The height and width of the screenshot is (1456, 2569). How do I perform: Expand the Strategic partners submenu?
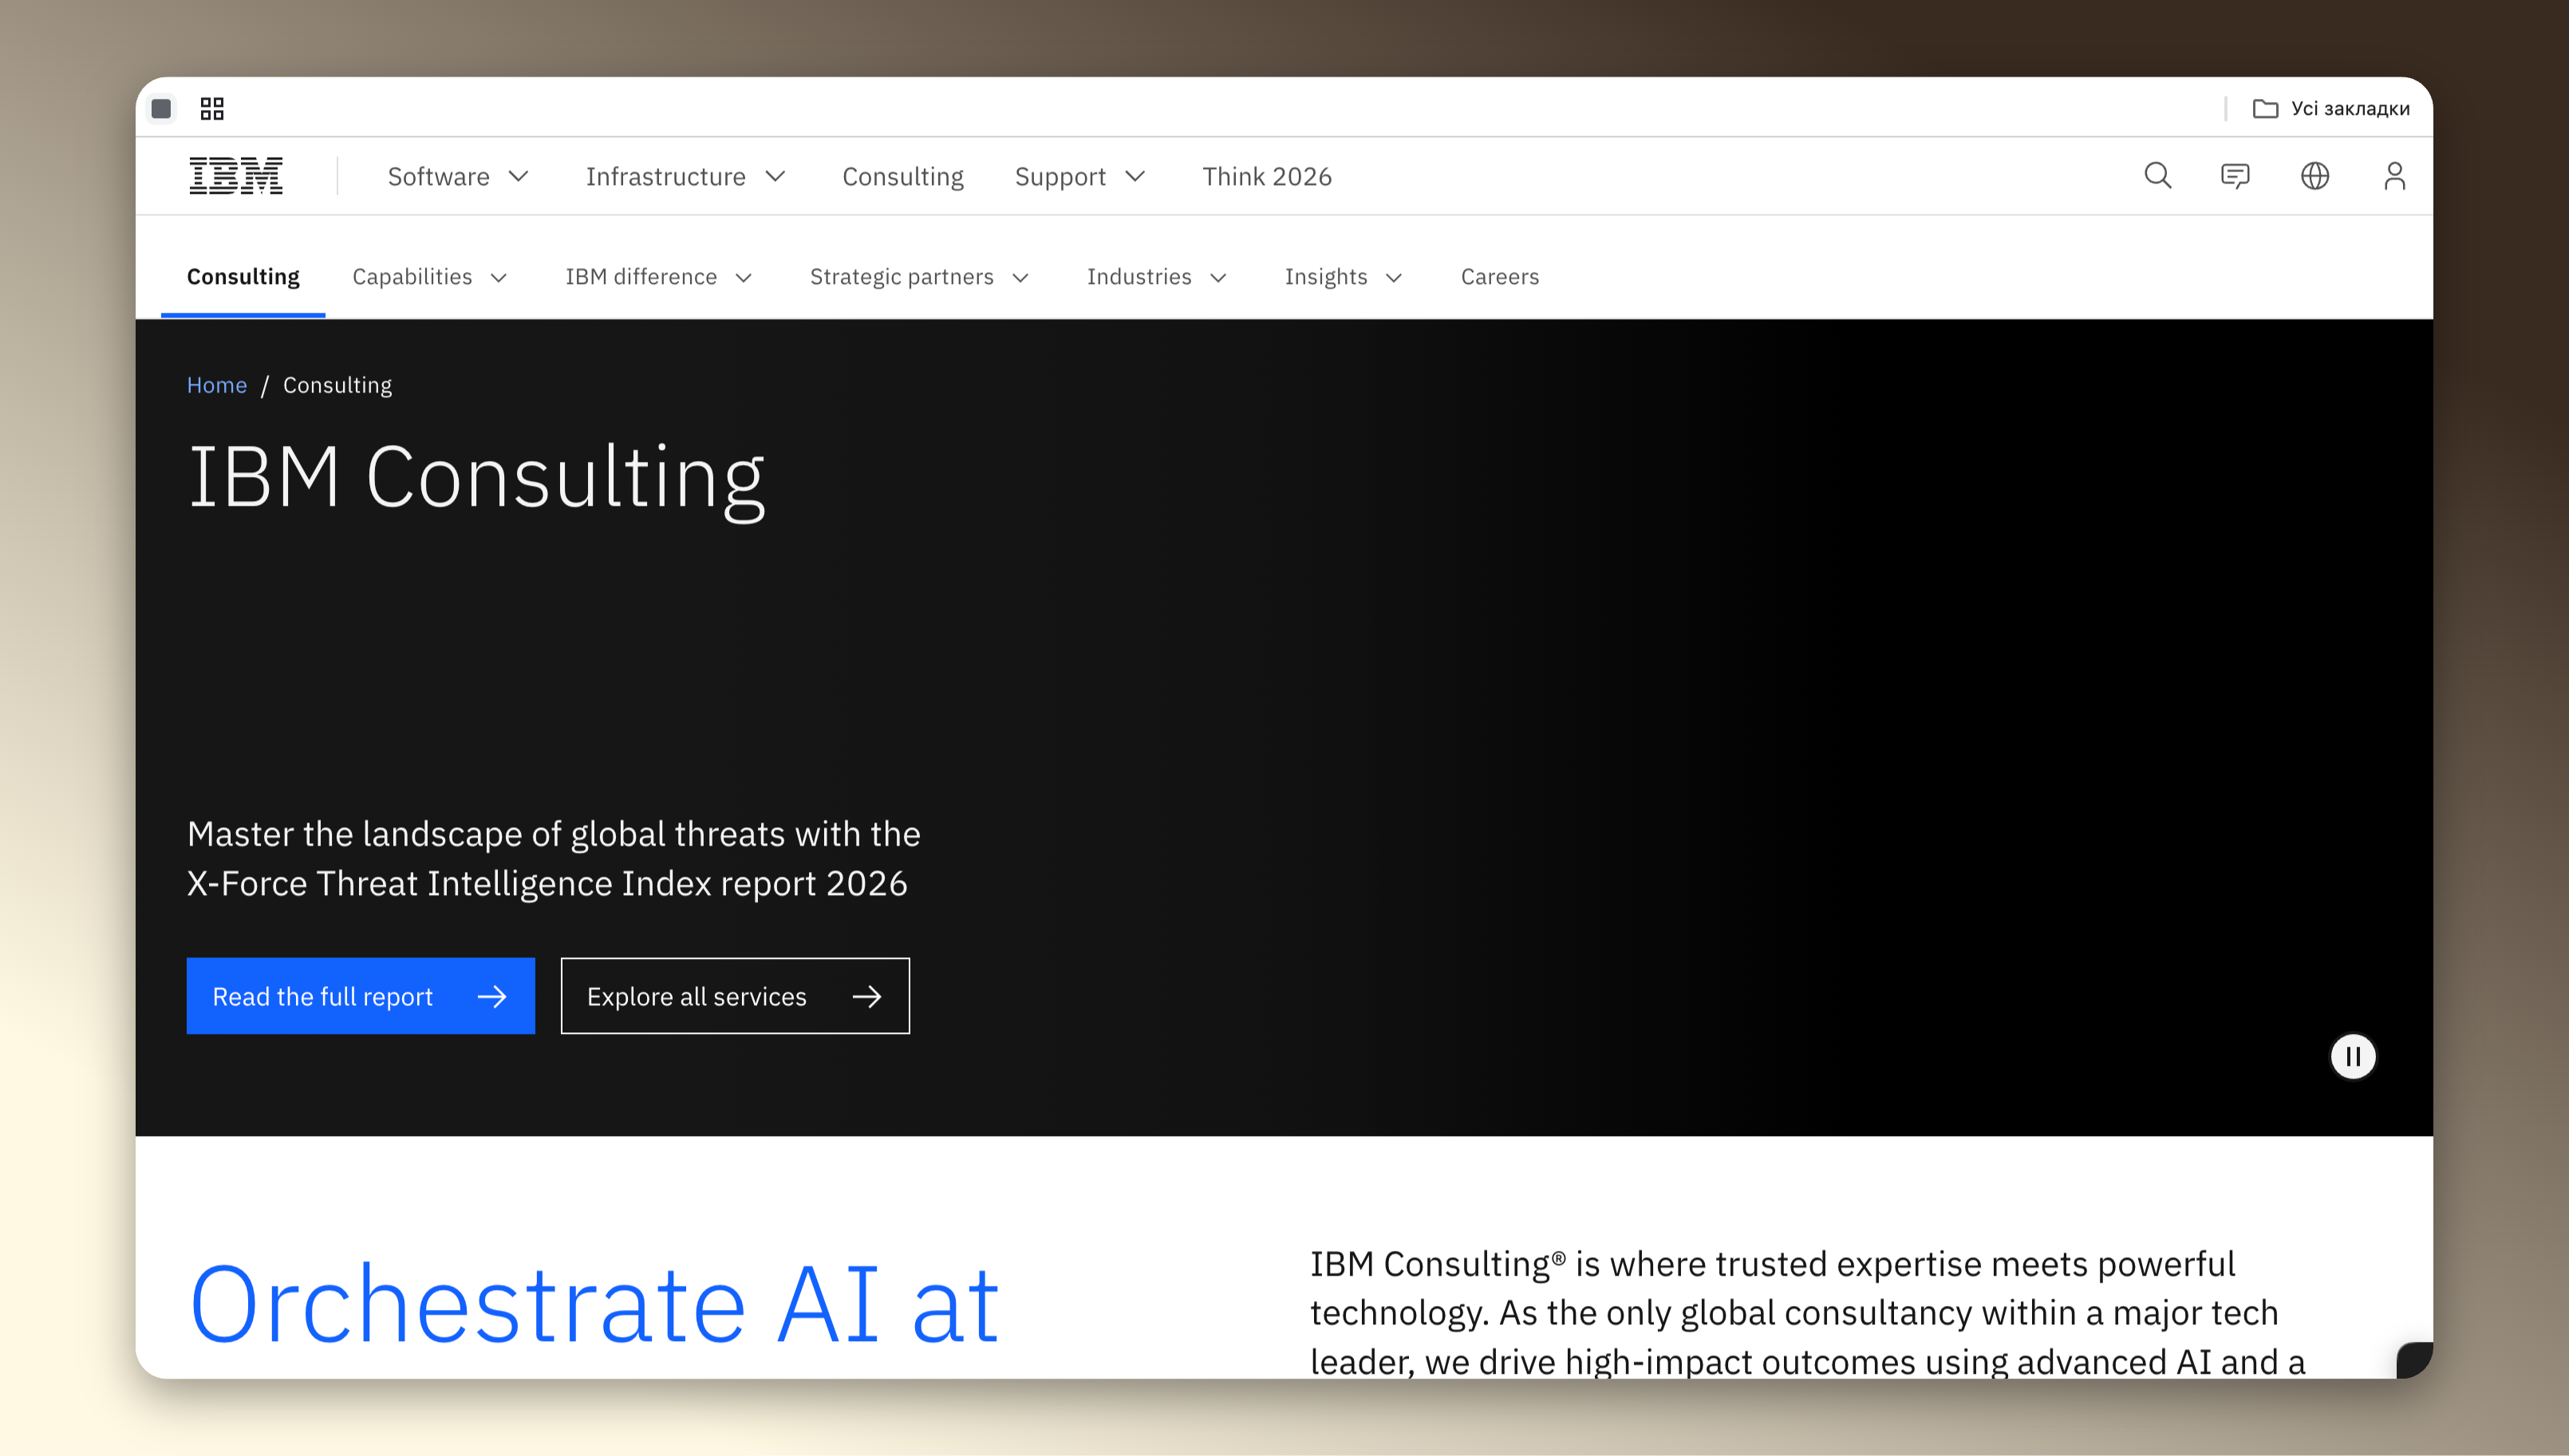point(919,276)
